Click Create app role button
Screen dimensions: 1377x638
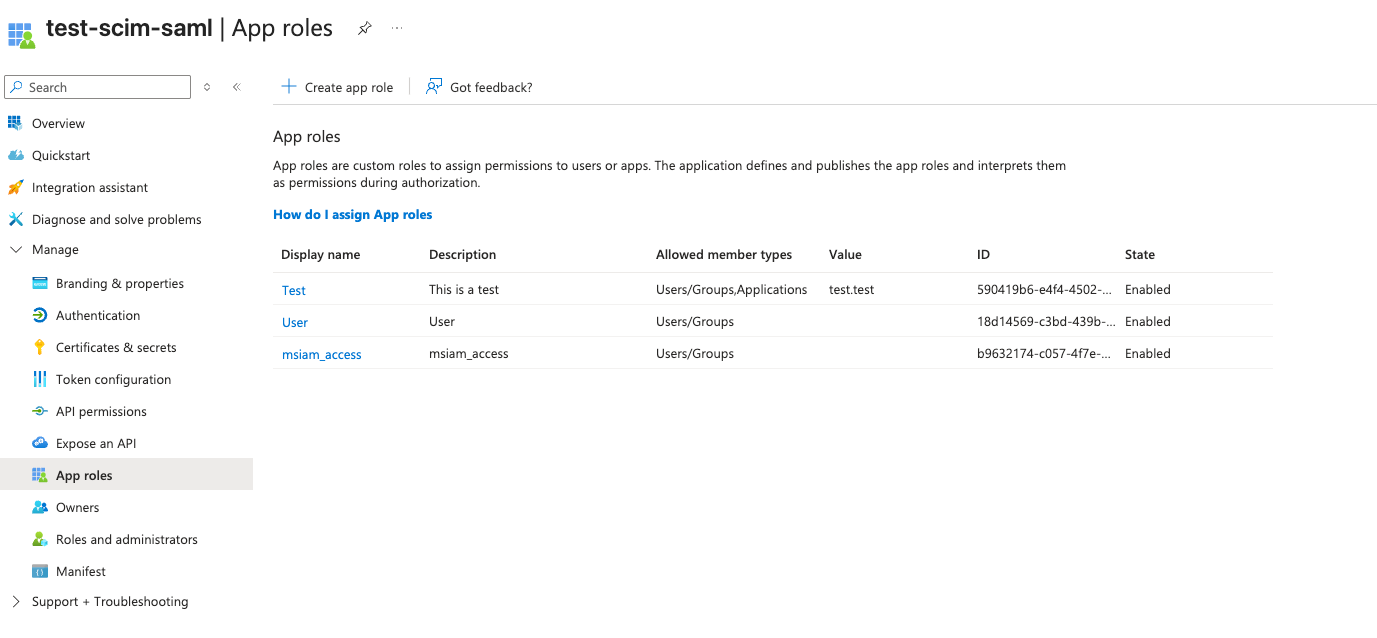[337, 87]
